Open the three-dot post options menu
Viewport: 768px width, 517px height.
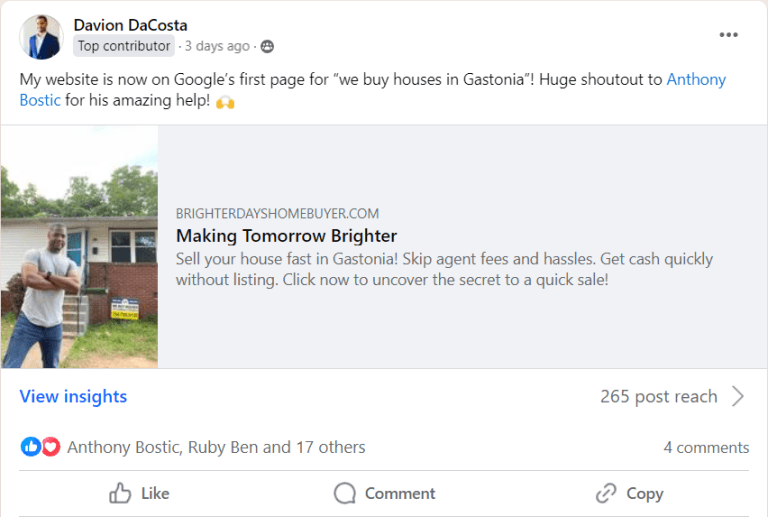pos(728,35)
